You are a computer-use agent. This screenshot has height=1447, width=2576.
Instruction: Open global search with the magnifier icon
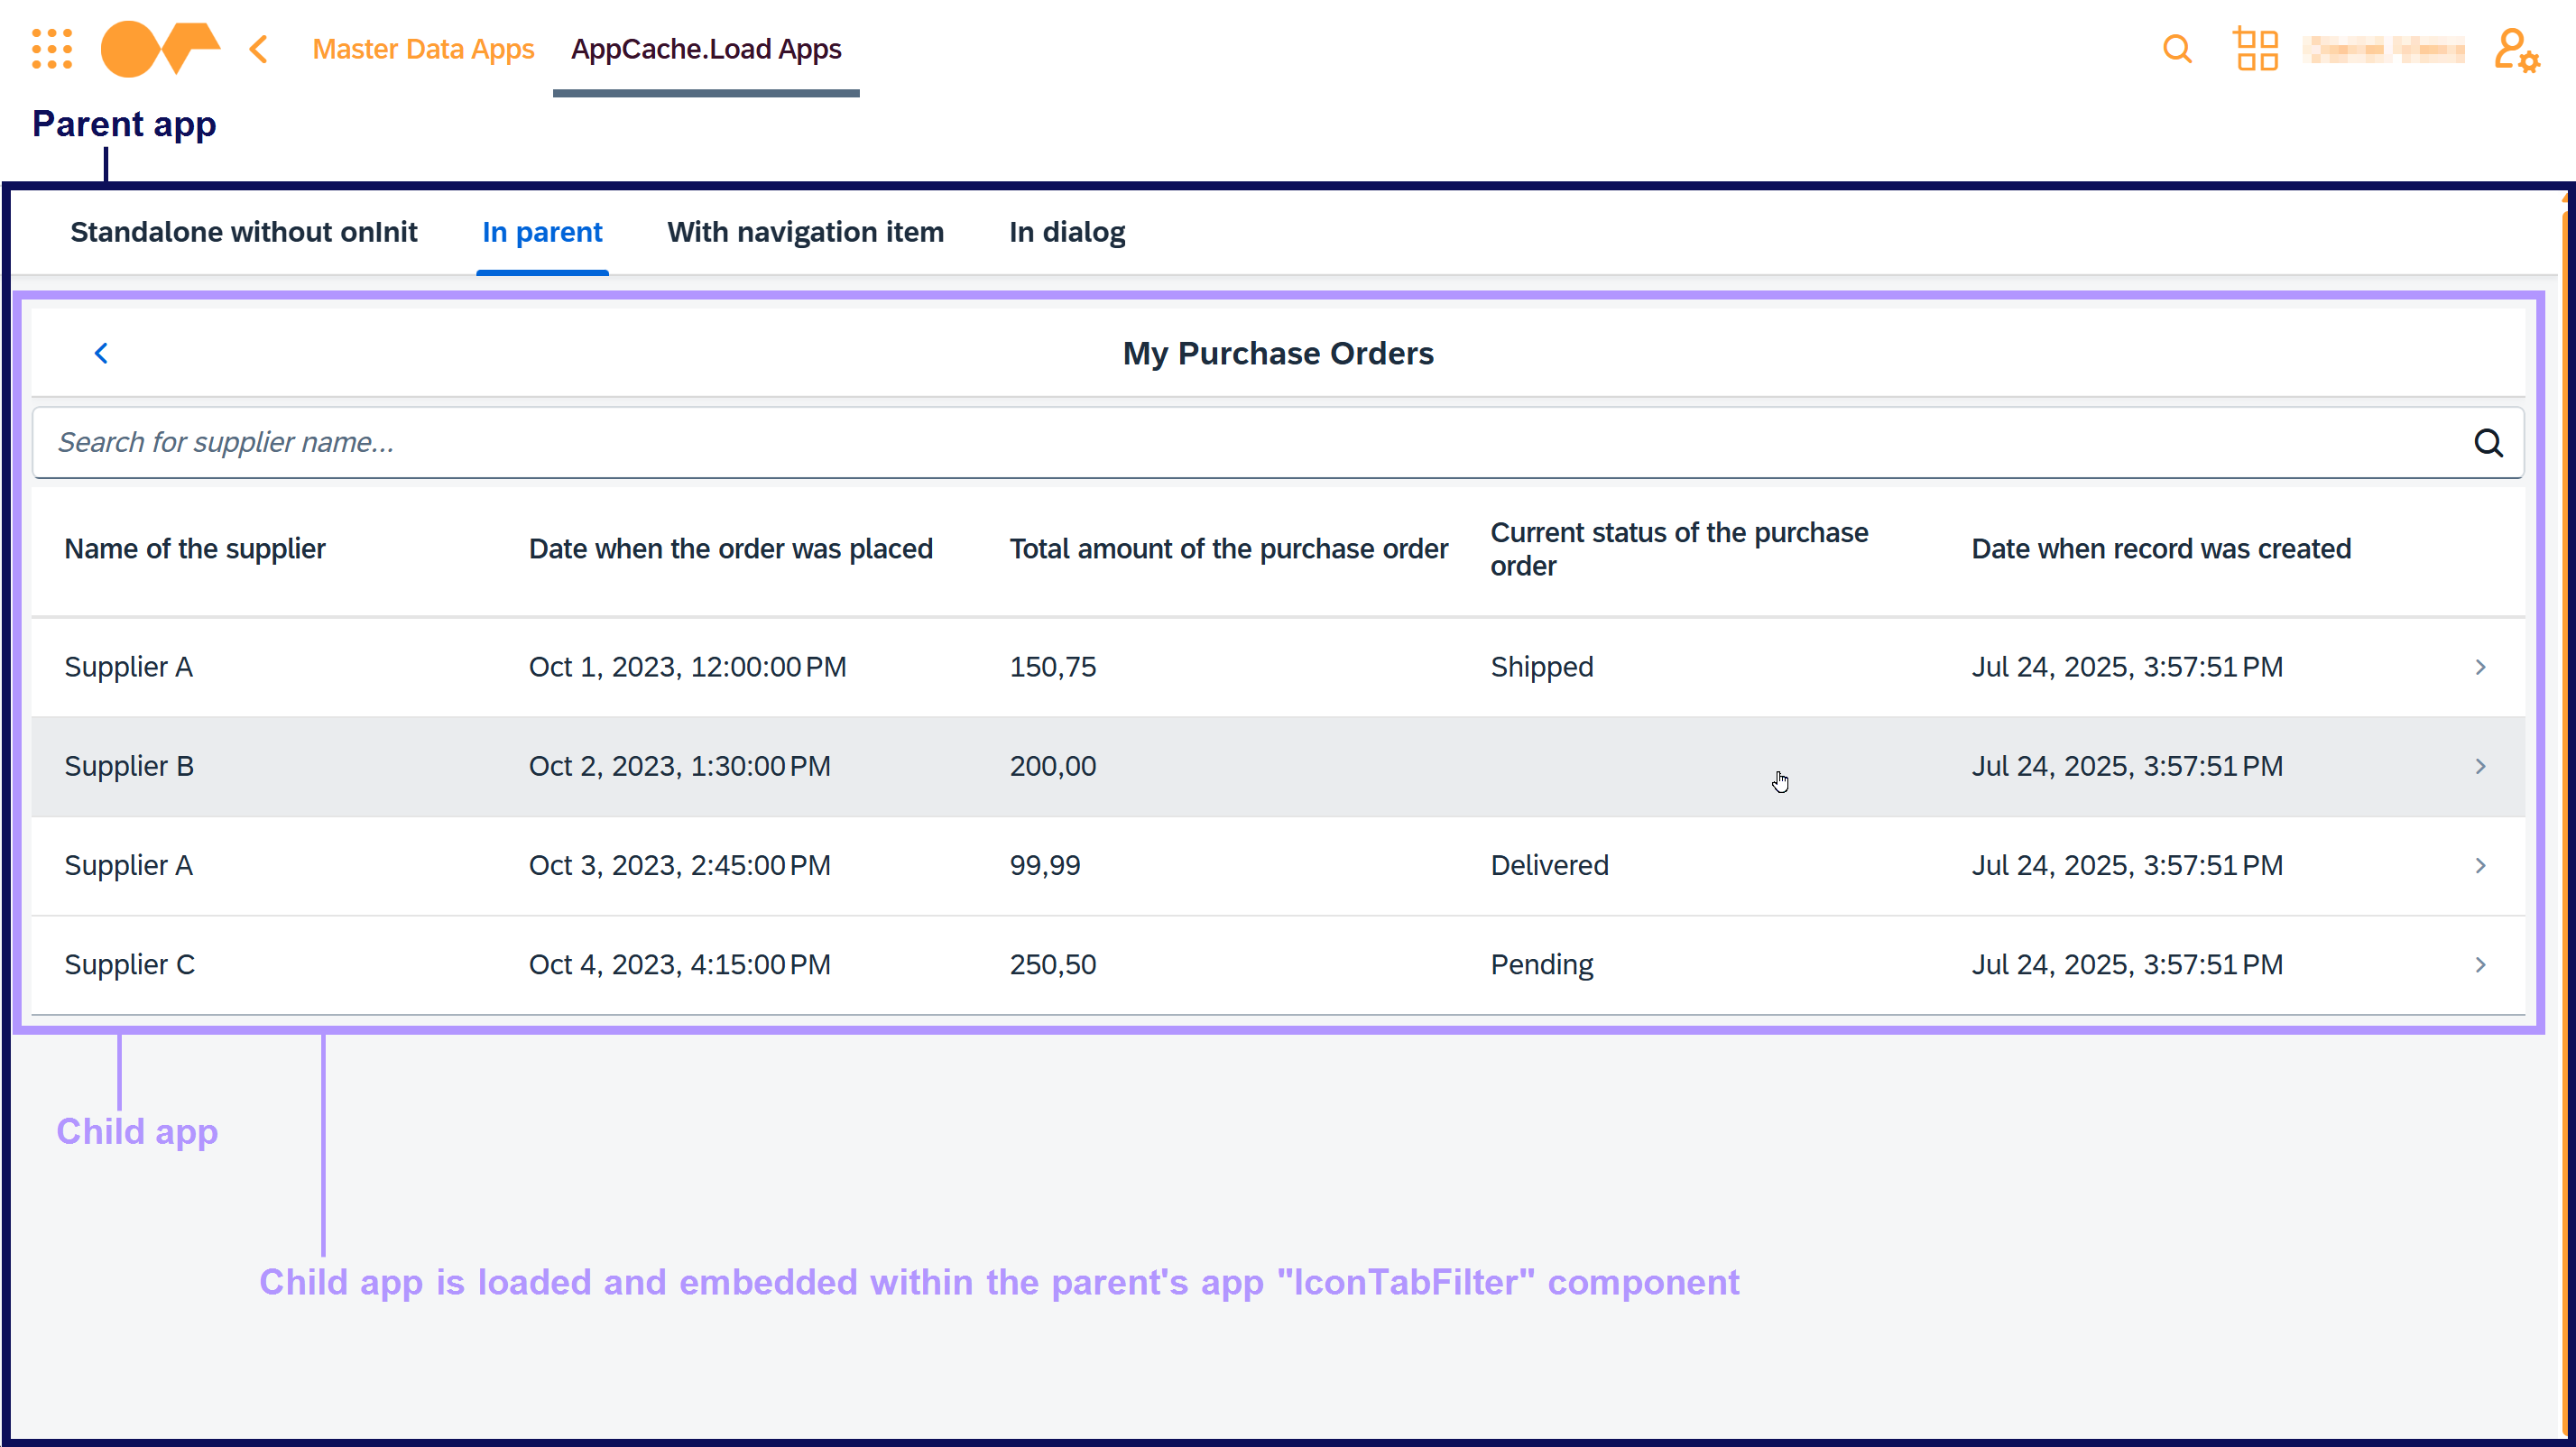click(x=2176, y=48)
